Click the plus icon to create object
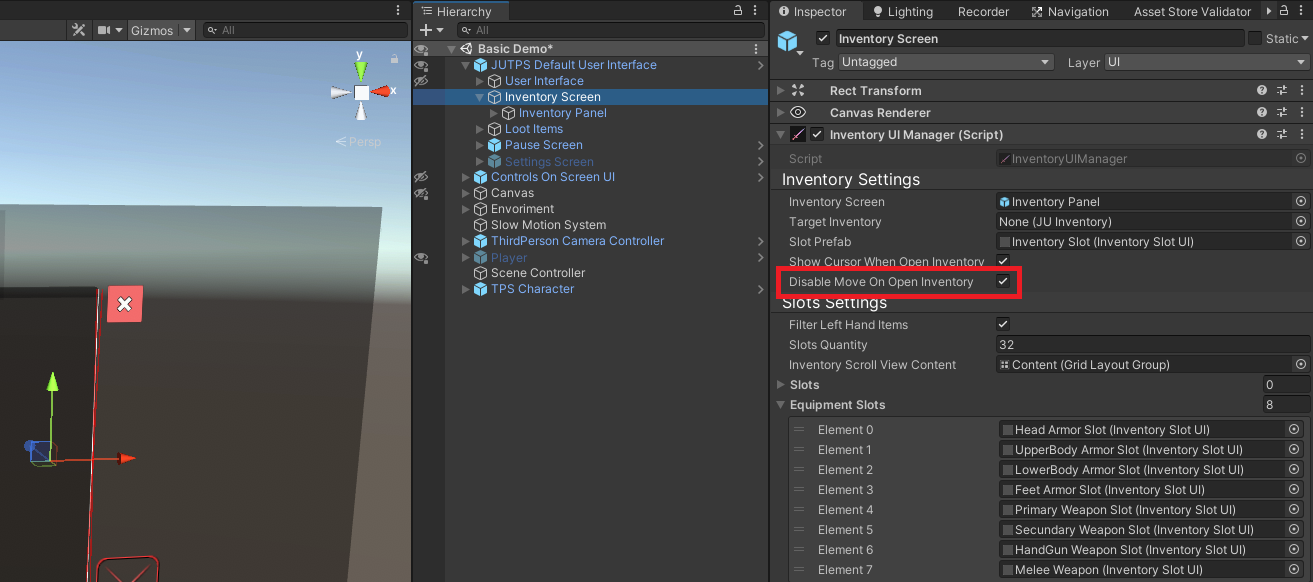 (x=426, y=30)
